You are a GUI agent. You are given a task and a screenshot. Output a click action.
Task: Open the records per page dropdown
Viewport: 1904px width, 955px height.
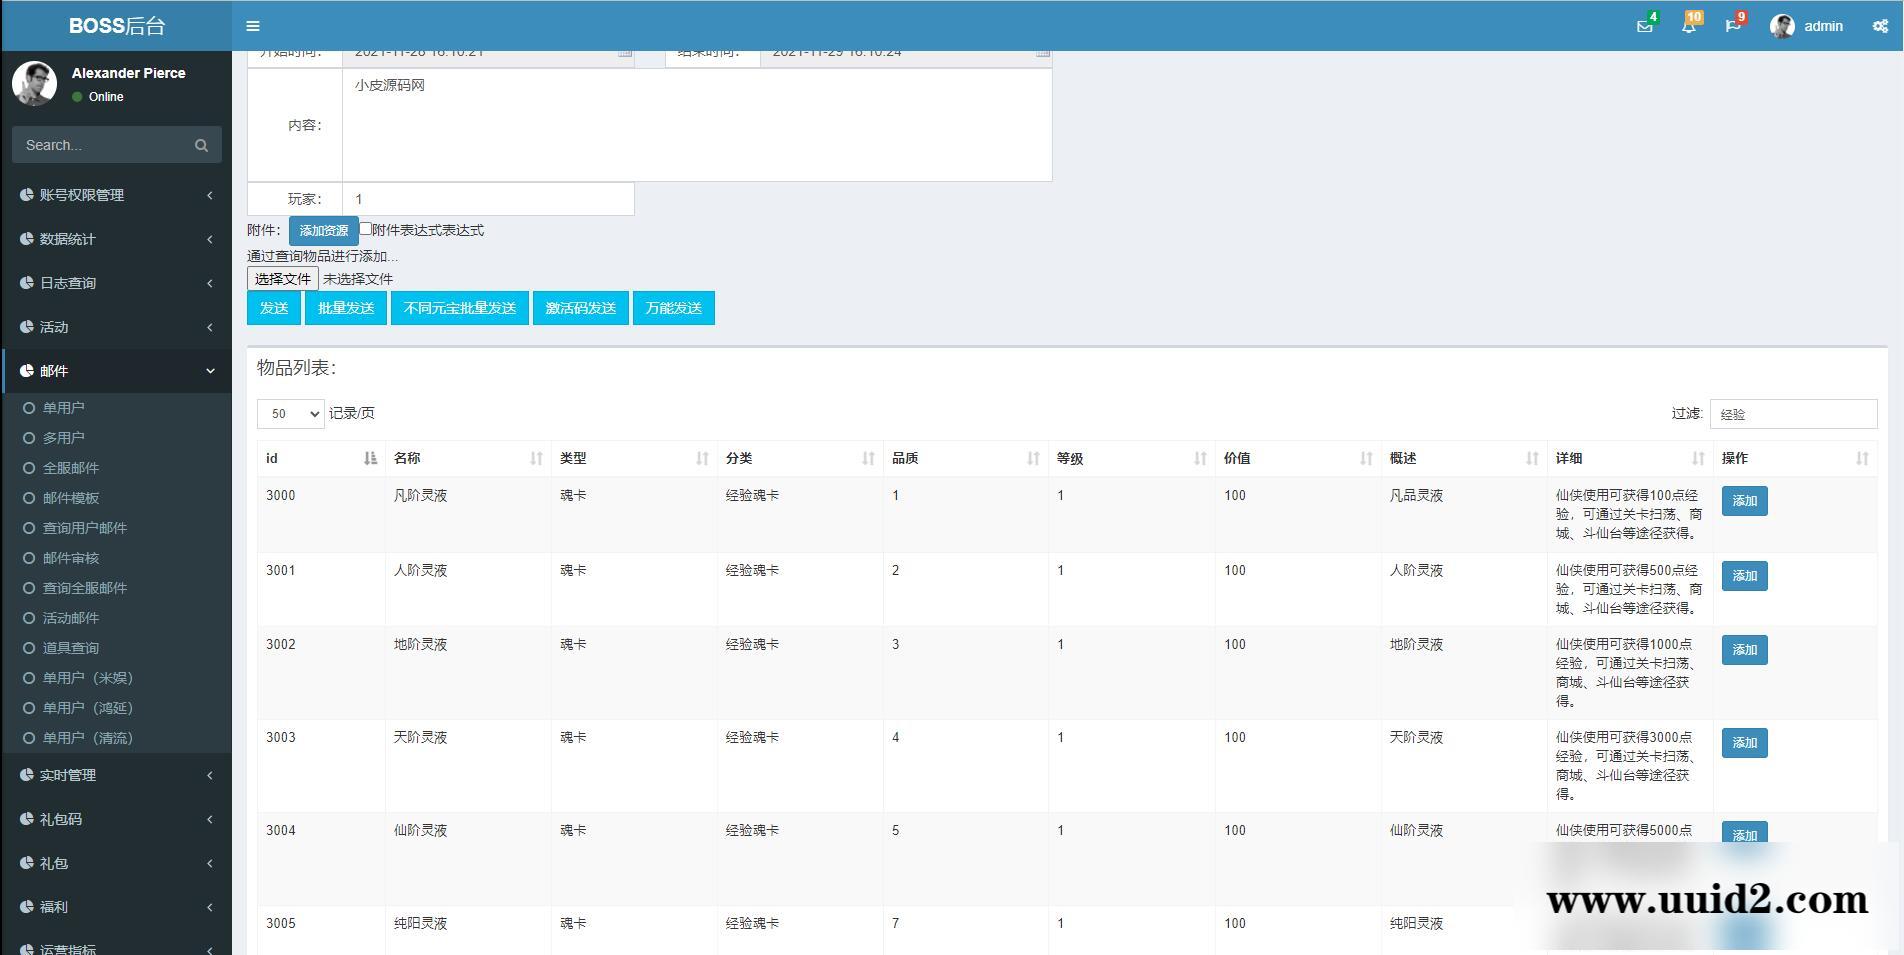[290, 414]
